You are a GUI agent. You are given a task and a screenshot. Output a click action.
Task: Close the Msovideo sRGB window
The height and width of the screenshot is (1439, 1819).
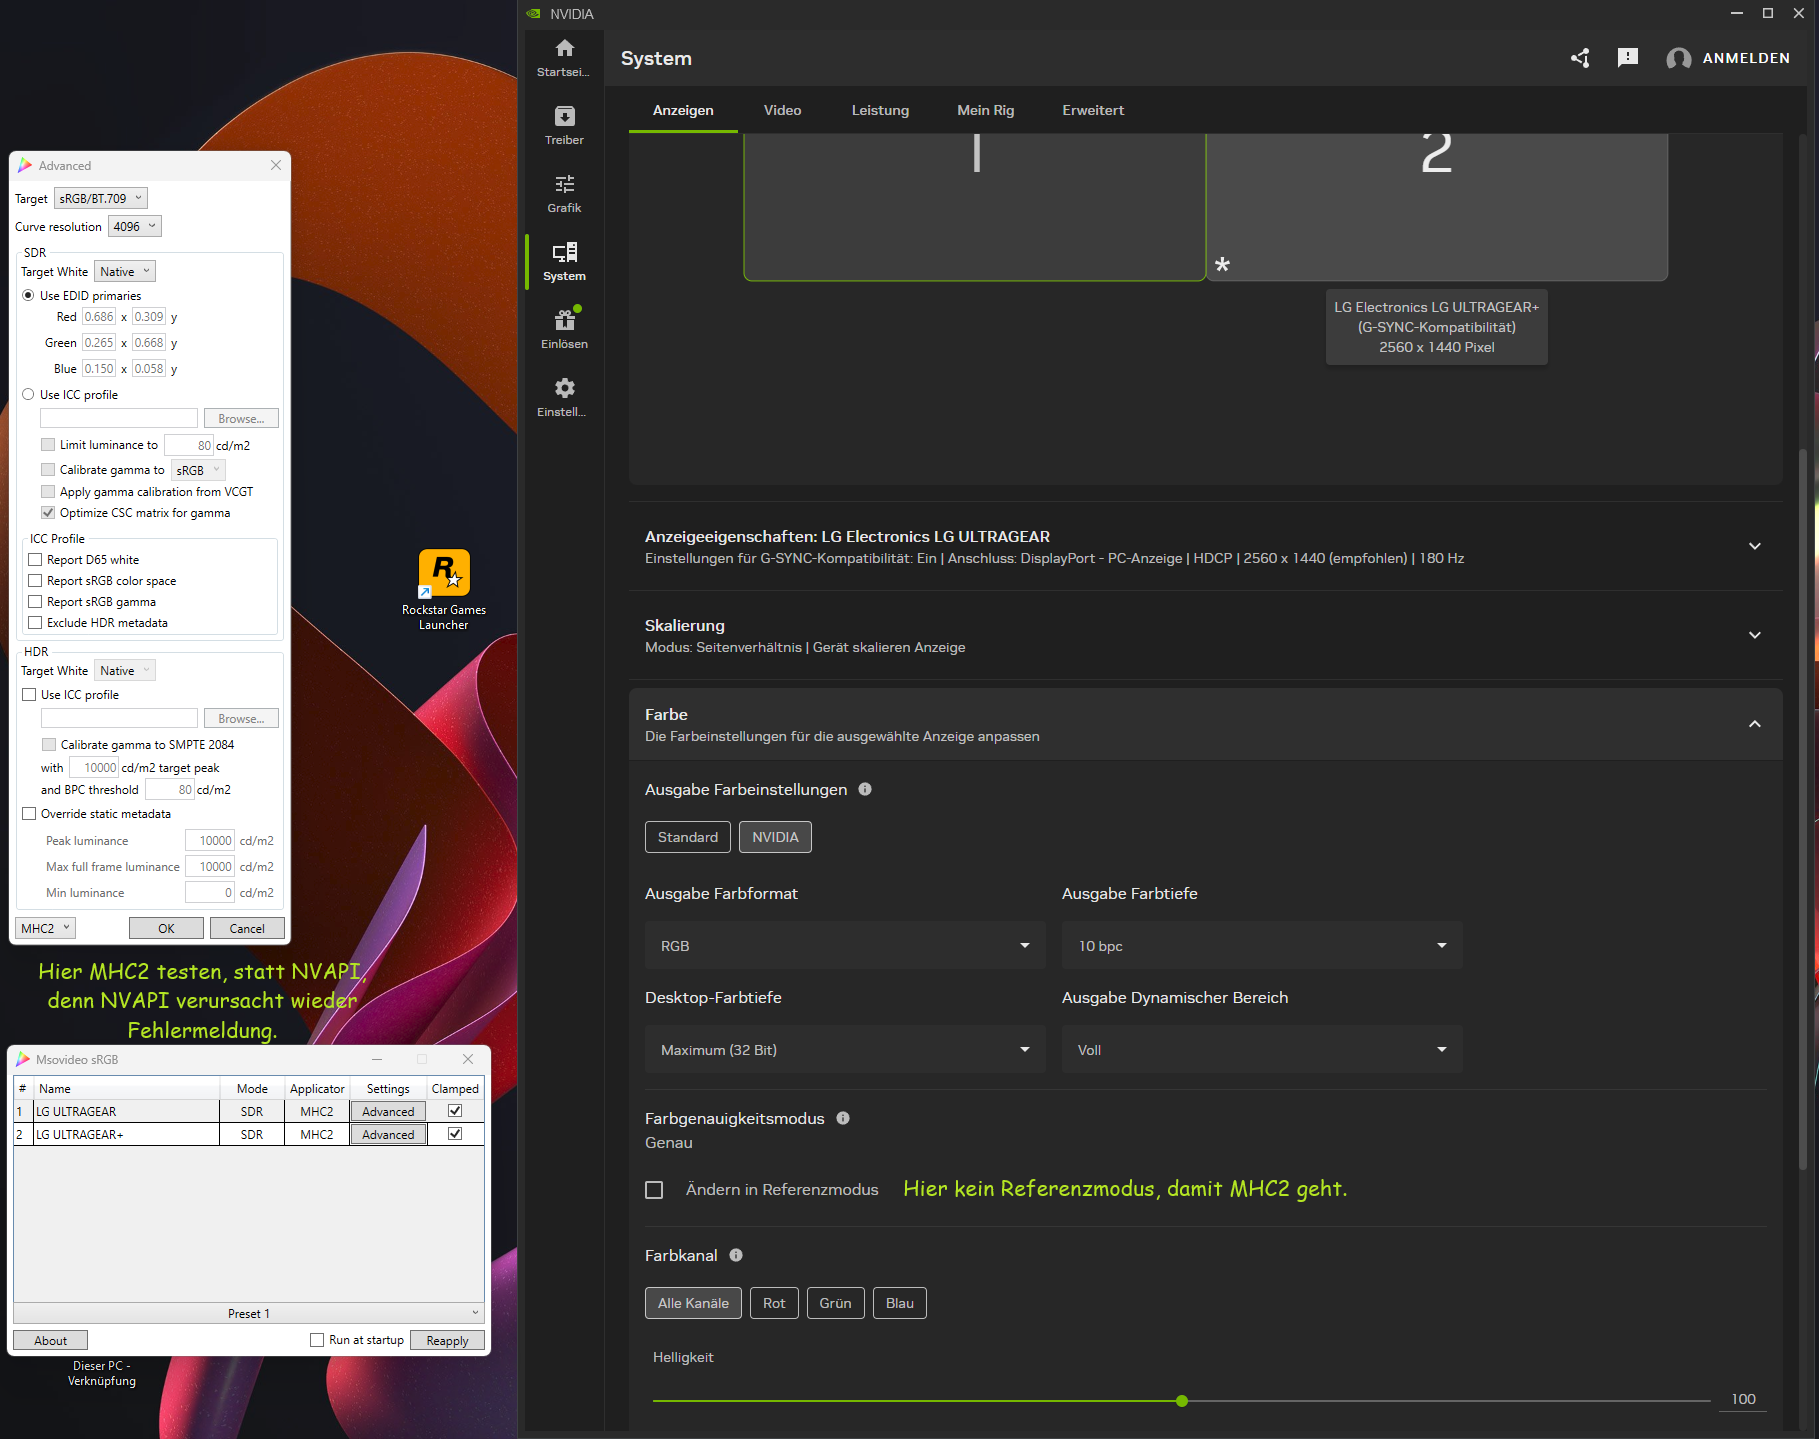(x=468, y=1059)
